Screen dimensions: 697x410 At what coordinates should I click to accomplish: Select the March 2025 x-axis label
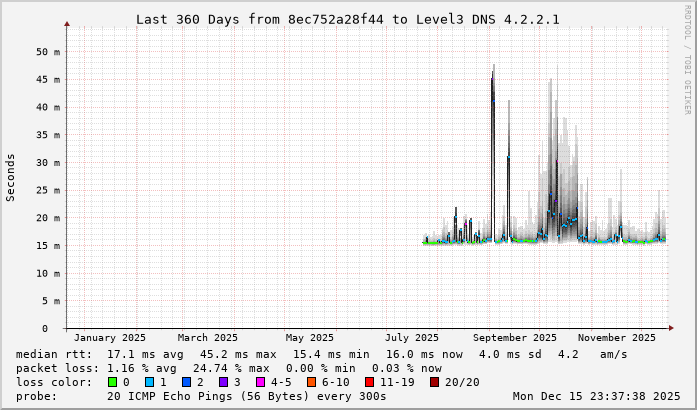click(208, 338)
